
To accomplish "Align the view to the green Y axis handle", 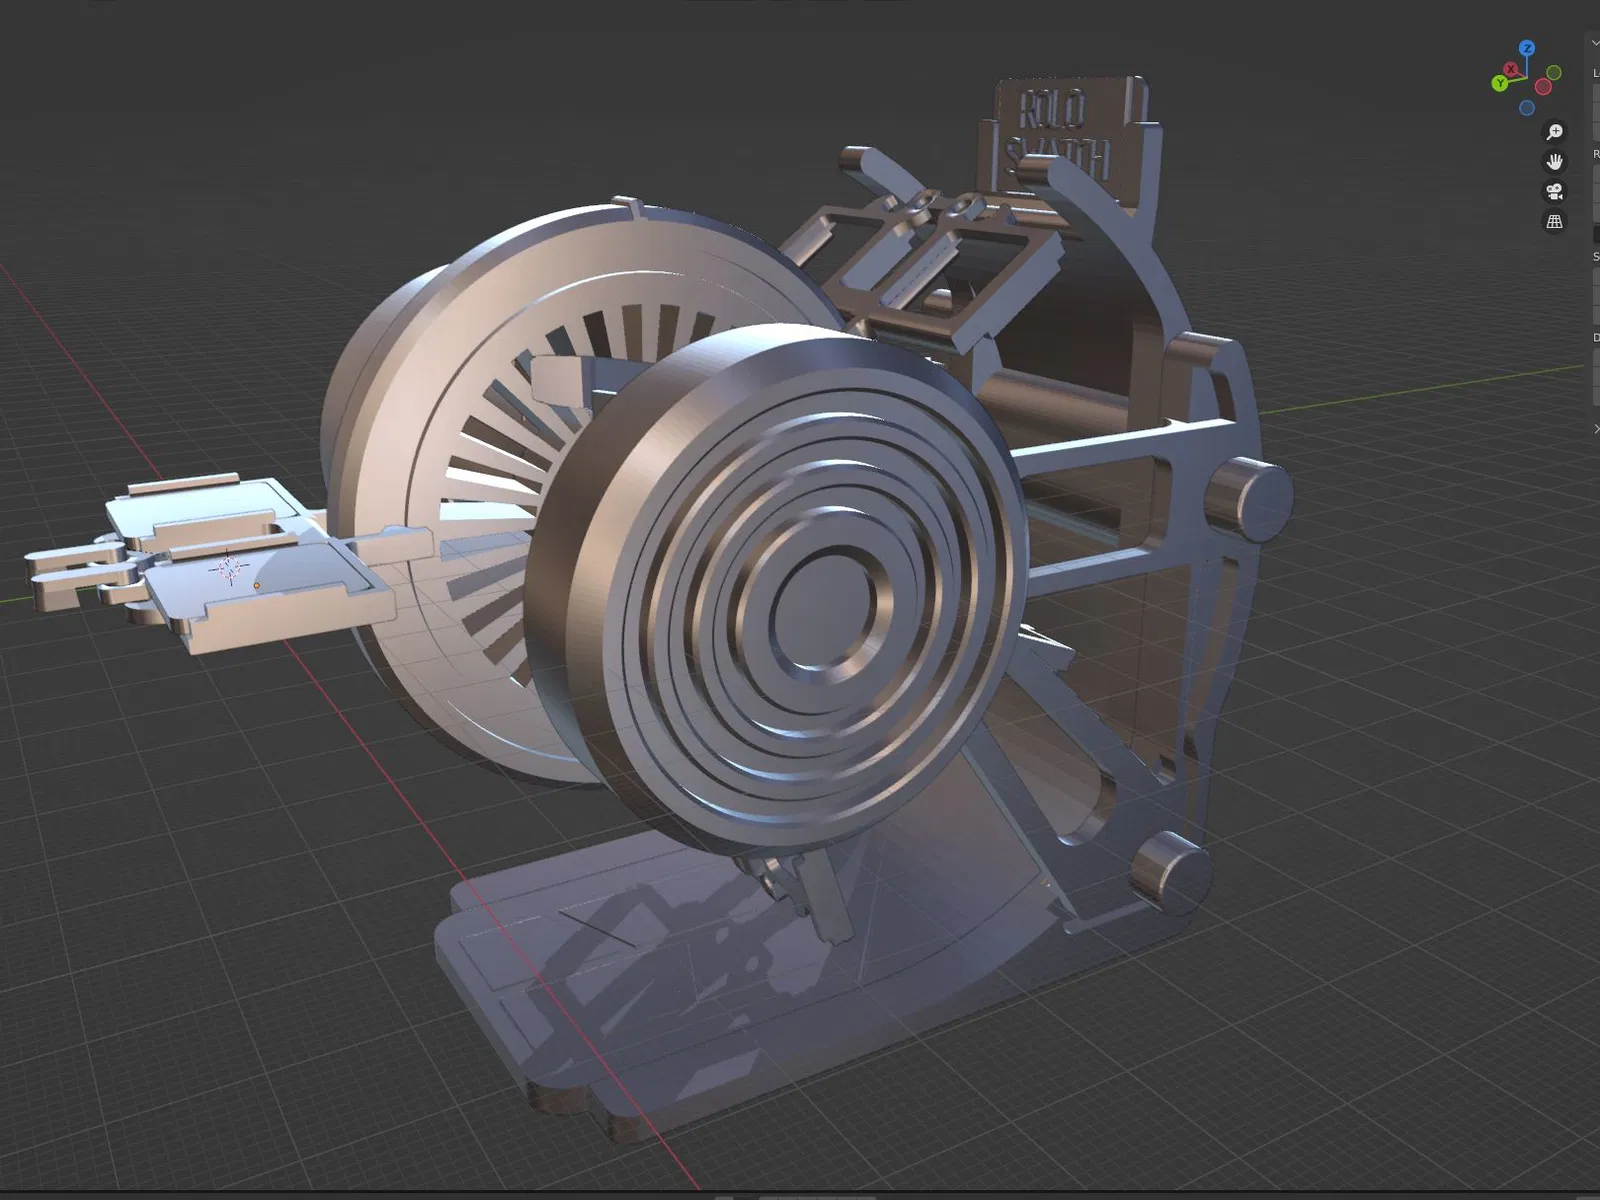I will point(1499,83).
